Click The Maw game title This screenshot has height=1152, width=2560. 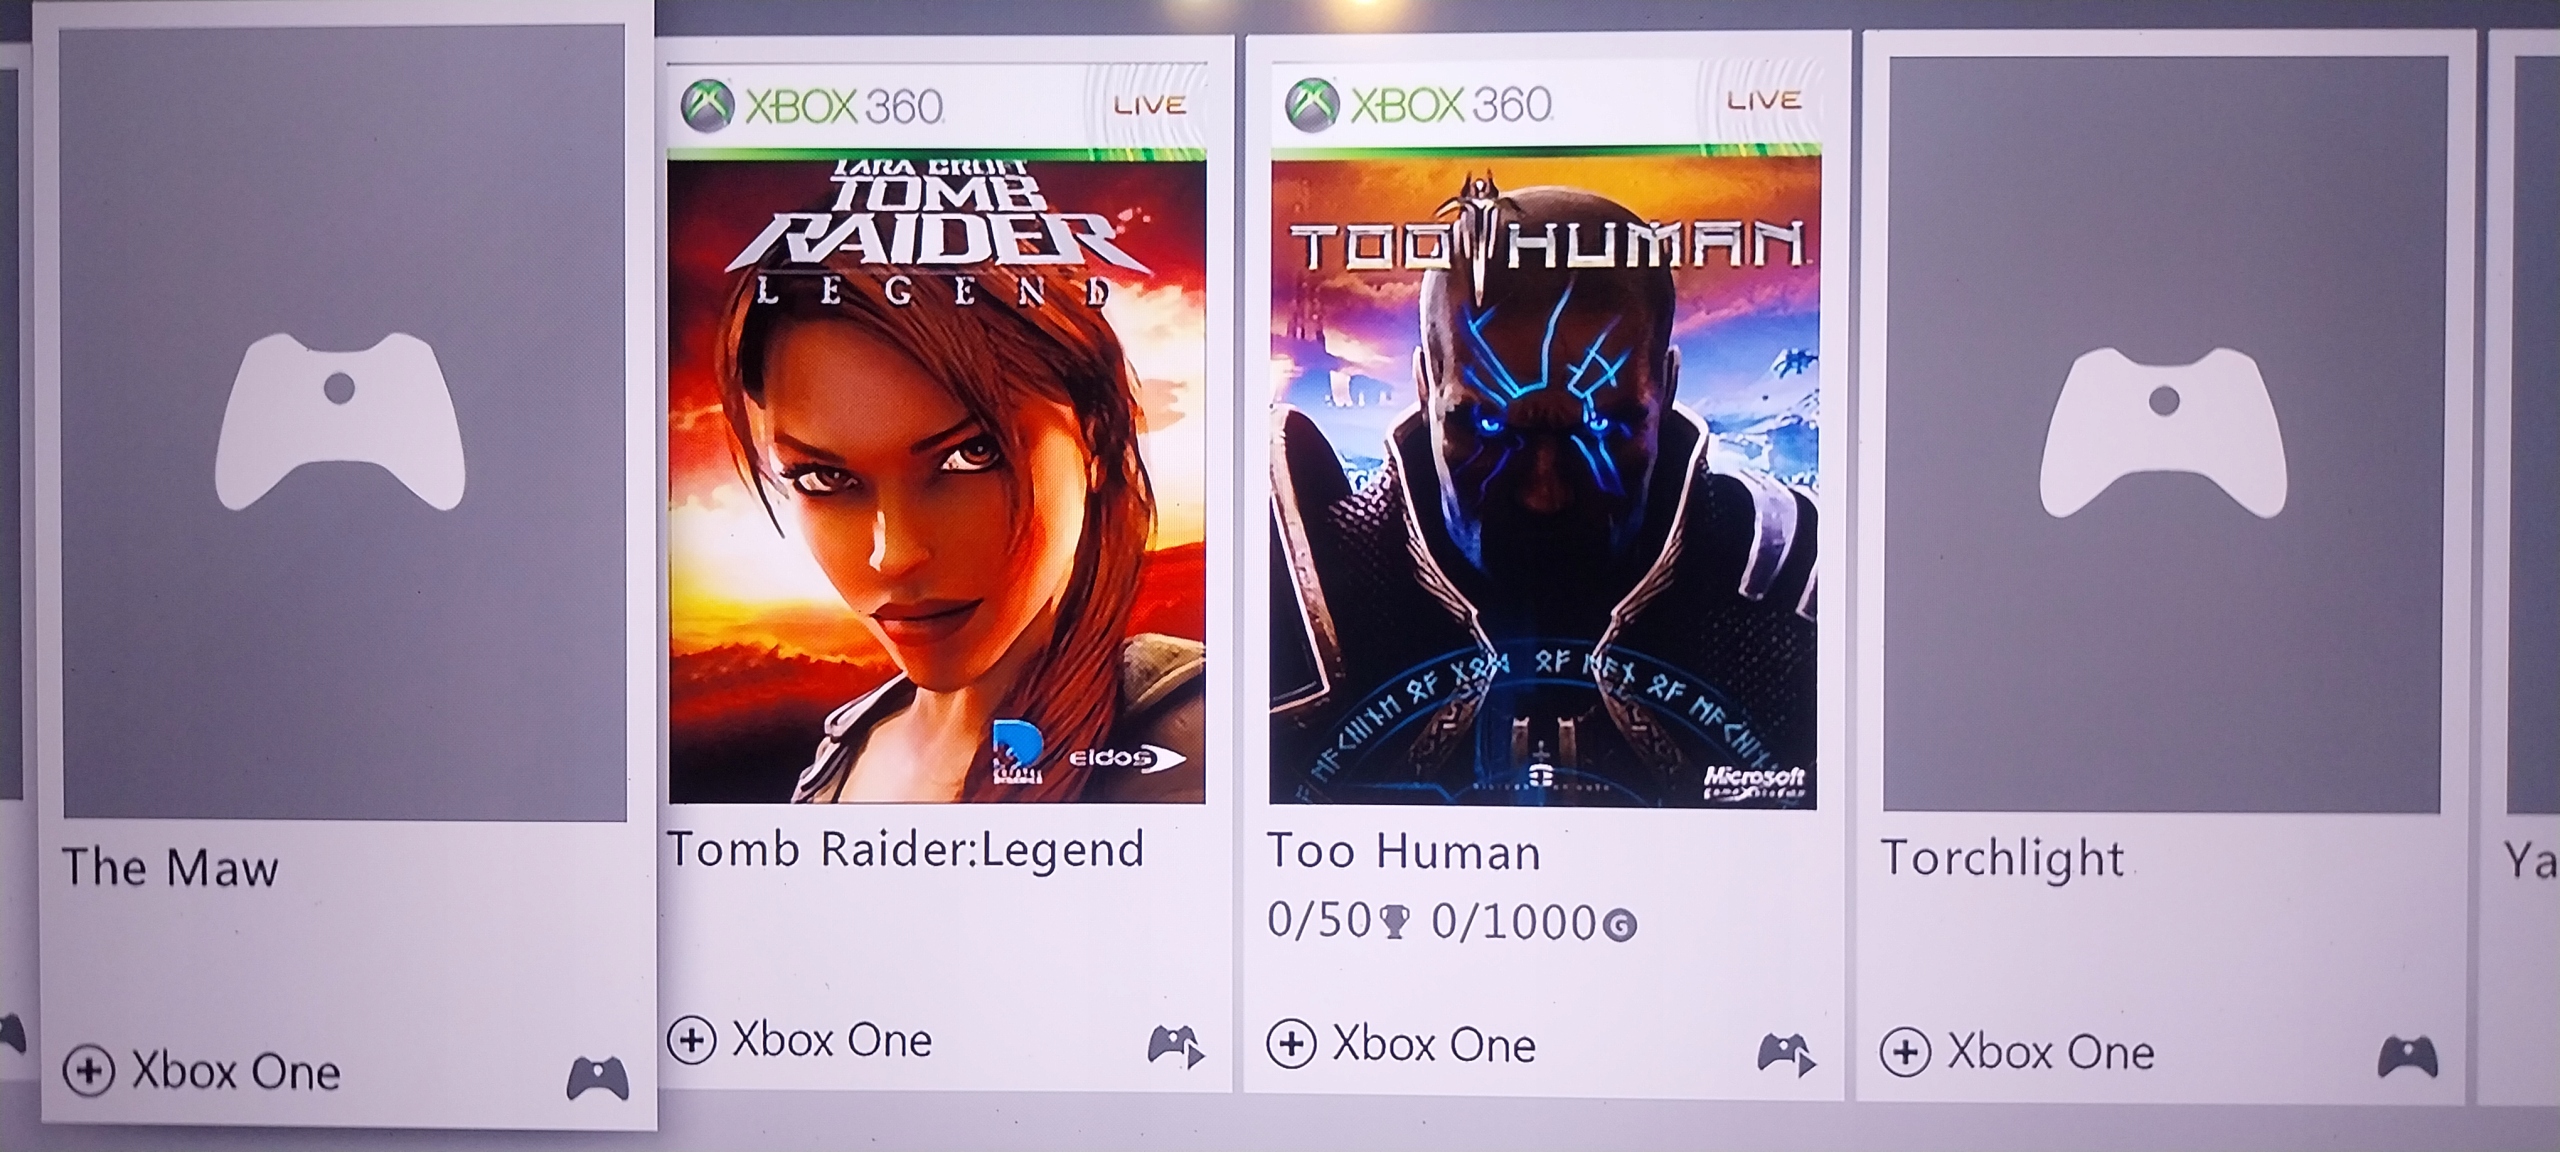[x=170, y=867]
